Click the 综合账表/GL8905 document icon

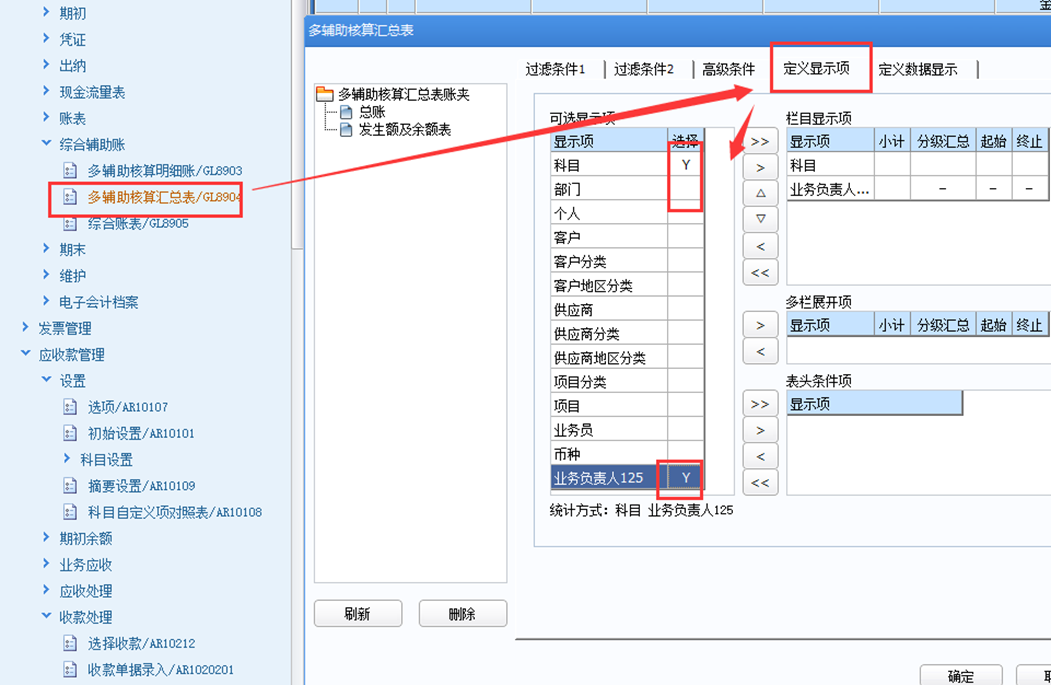click(x=70, y=223)
